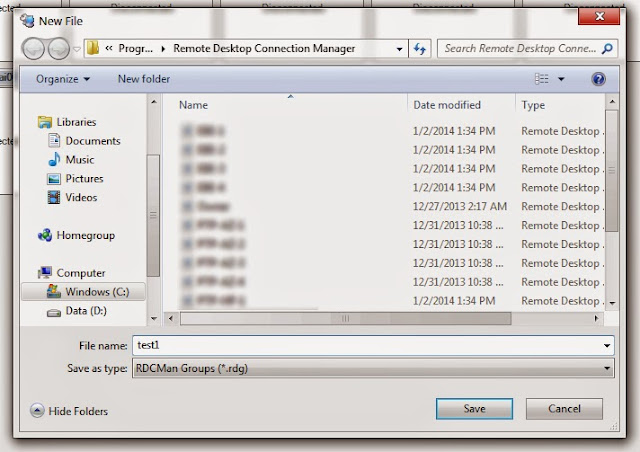
Task: Close the New File dialog
Action: click(x=599, y=17)
